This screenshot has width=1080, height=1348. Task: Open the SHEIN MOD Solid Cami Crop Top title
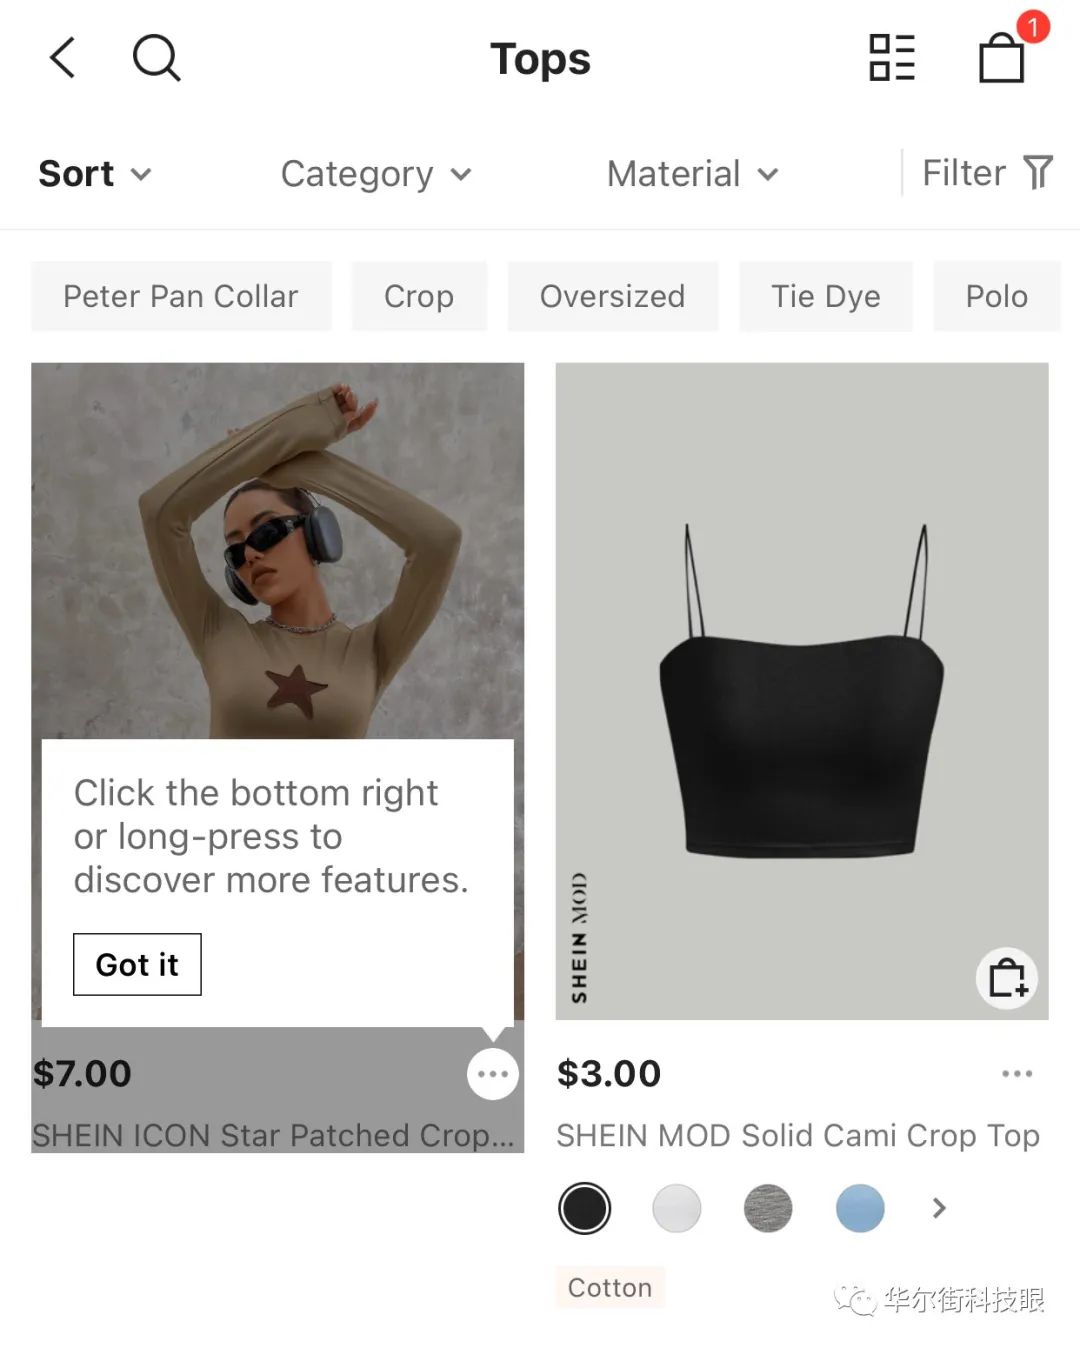797,1136
